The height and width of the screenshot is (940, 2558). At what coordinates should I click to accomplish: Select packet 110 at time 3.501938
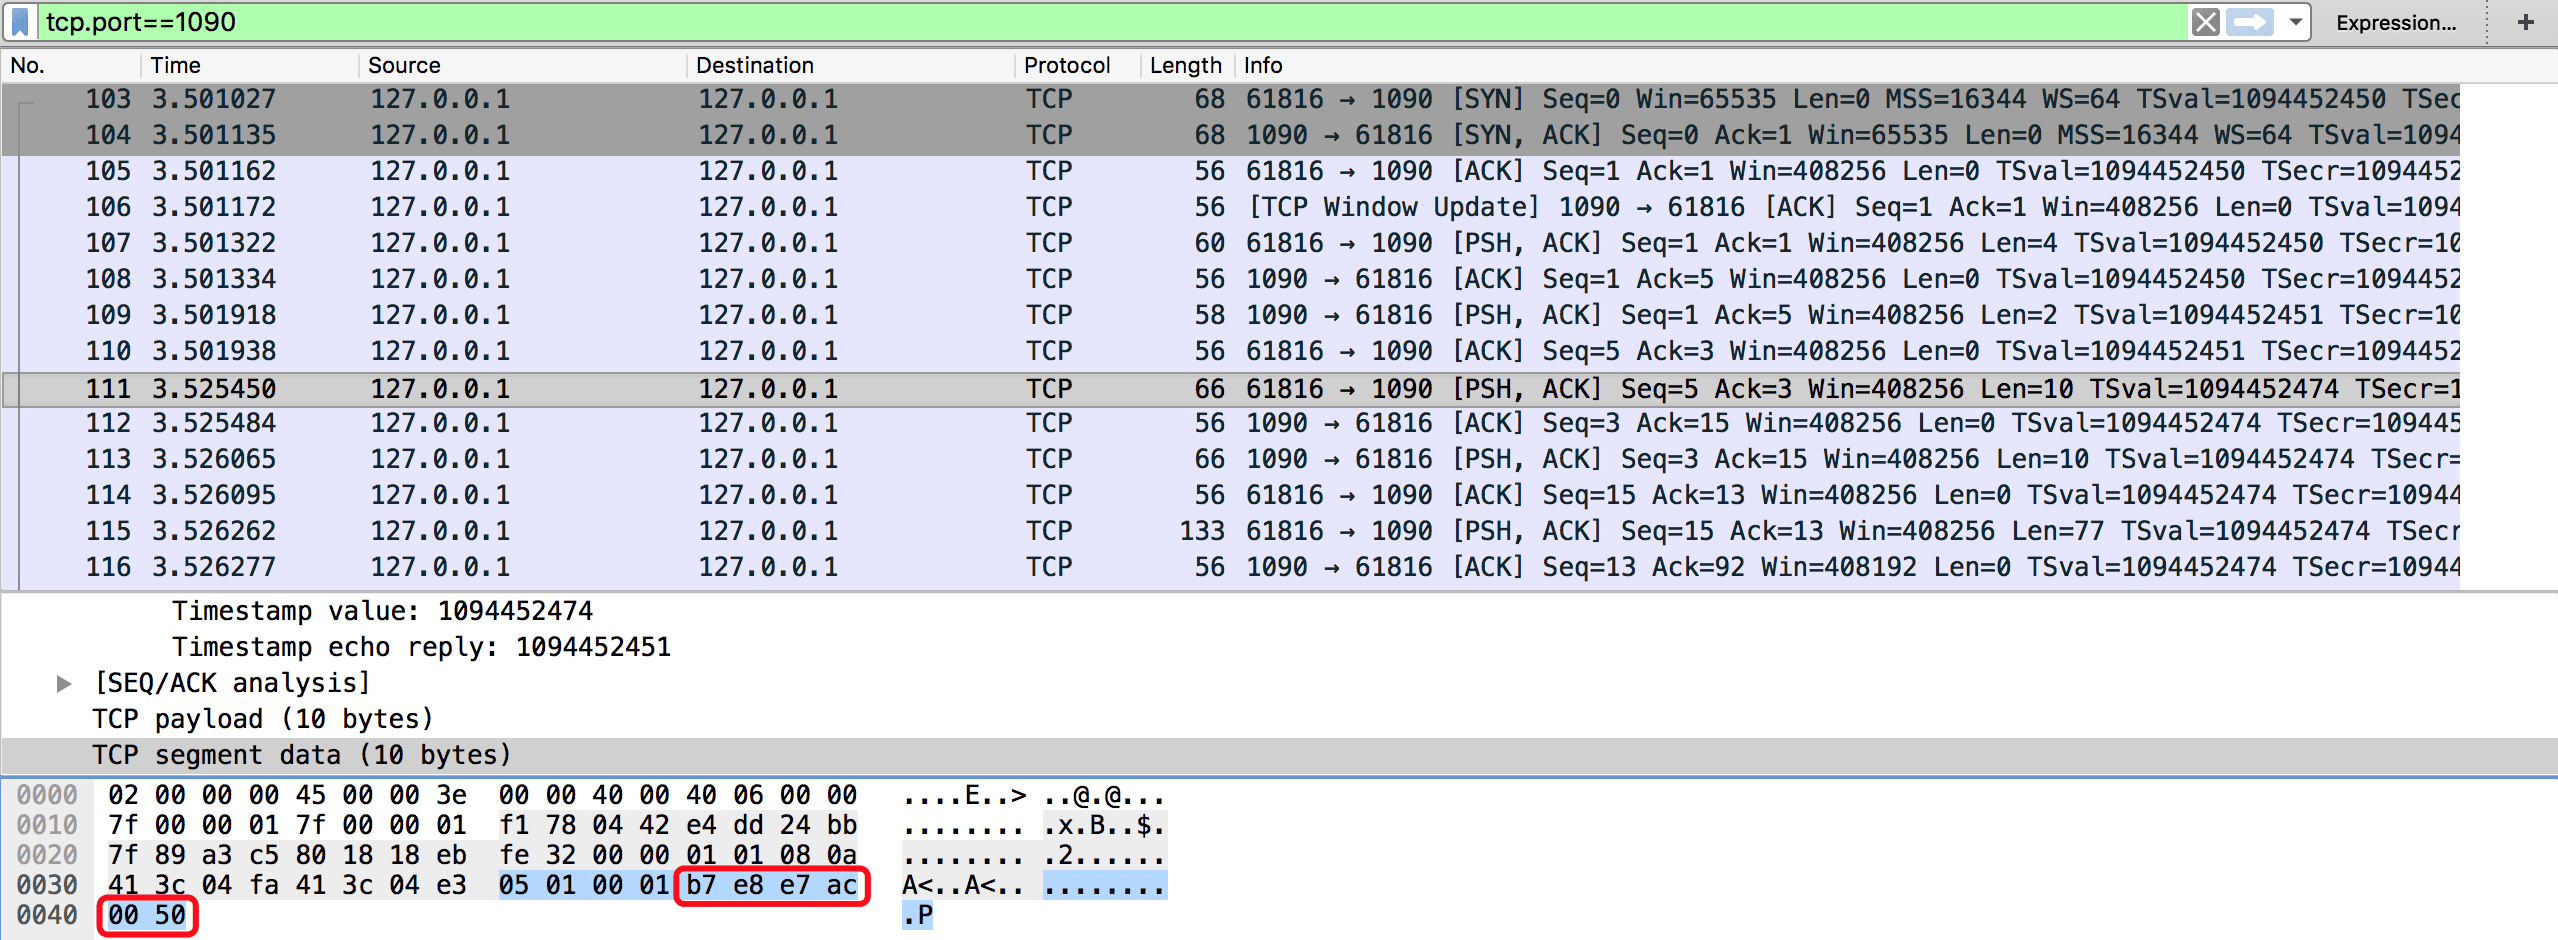pyautogui.click(x=1230, y=351)
